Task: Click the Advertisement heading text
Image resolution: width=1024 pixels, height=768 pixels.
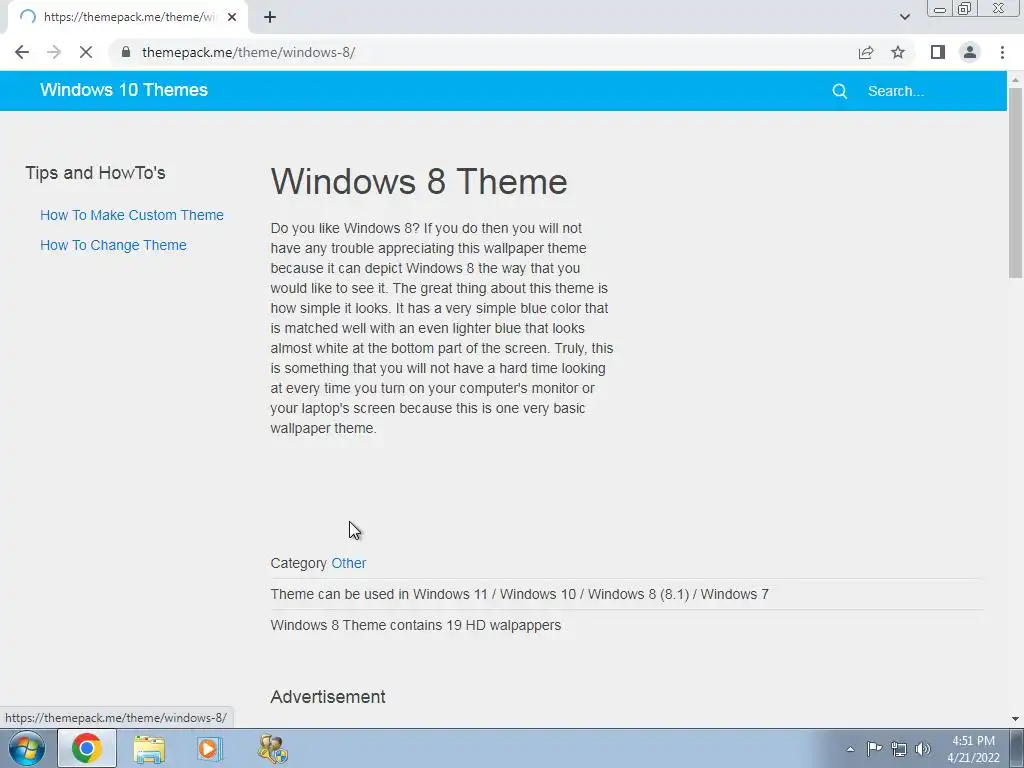Action: pyautogui.click(x=328, y=697)
